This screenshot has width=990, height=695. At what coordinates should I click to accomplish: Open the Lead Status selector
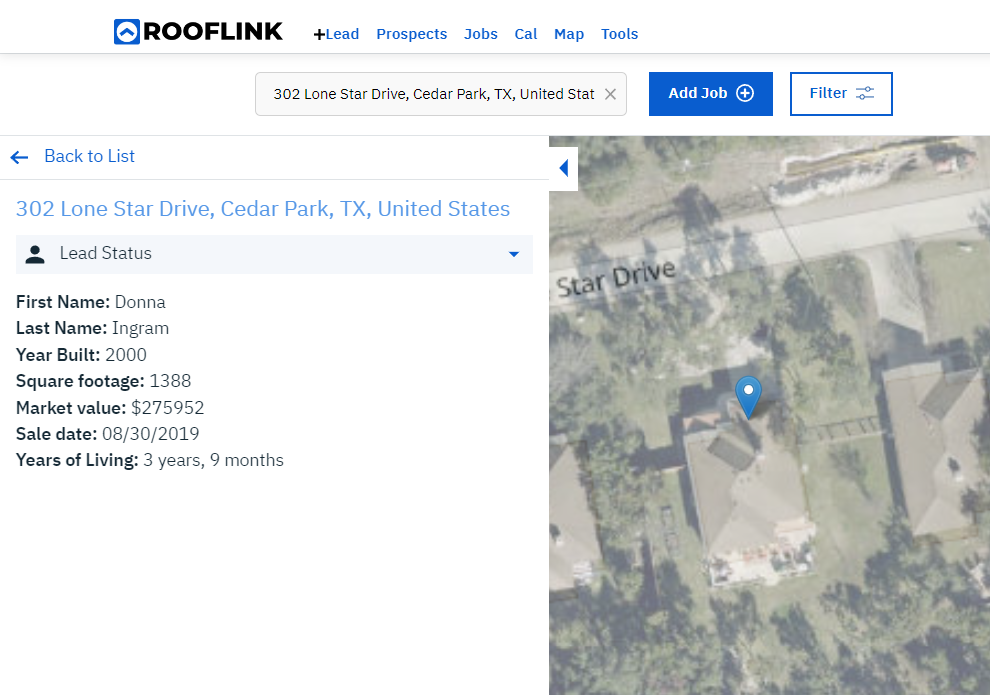click(274, 254)
